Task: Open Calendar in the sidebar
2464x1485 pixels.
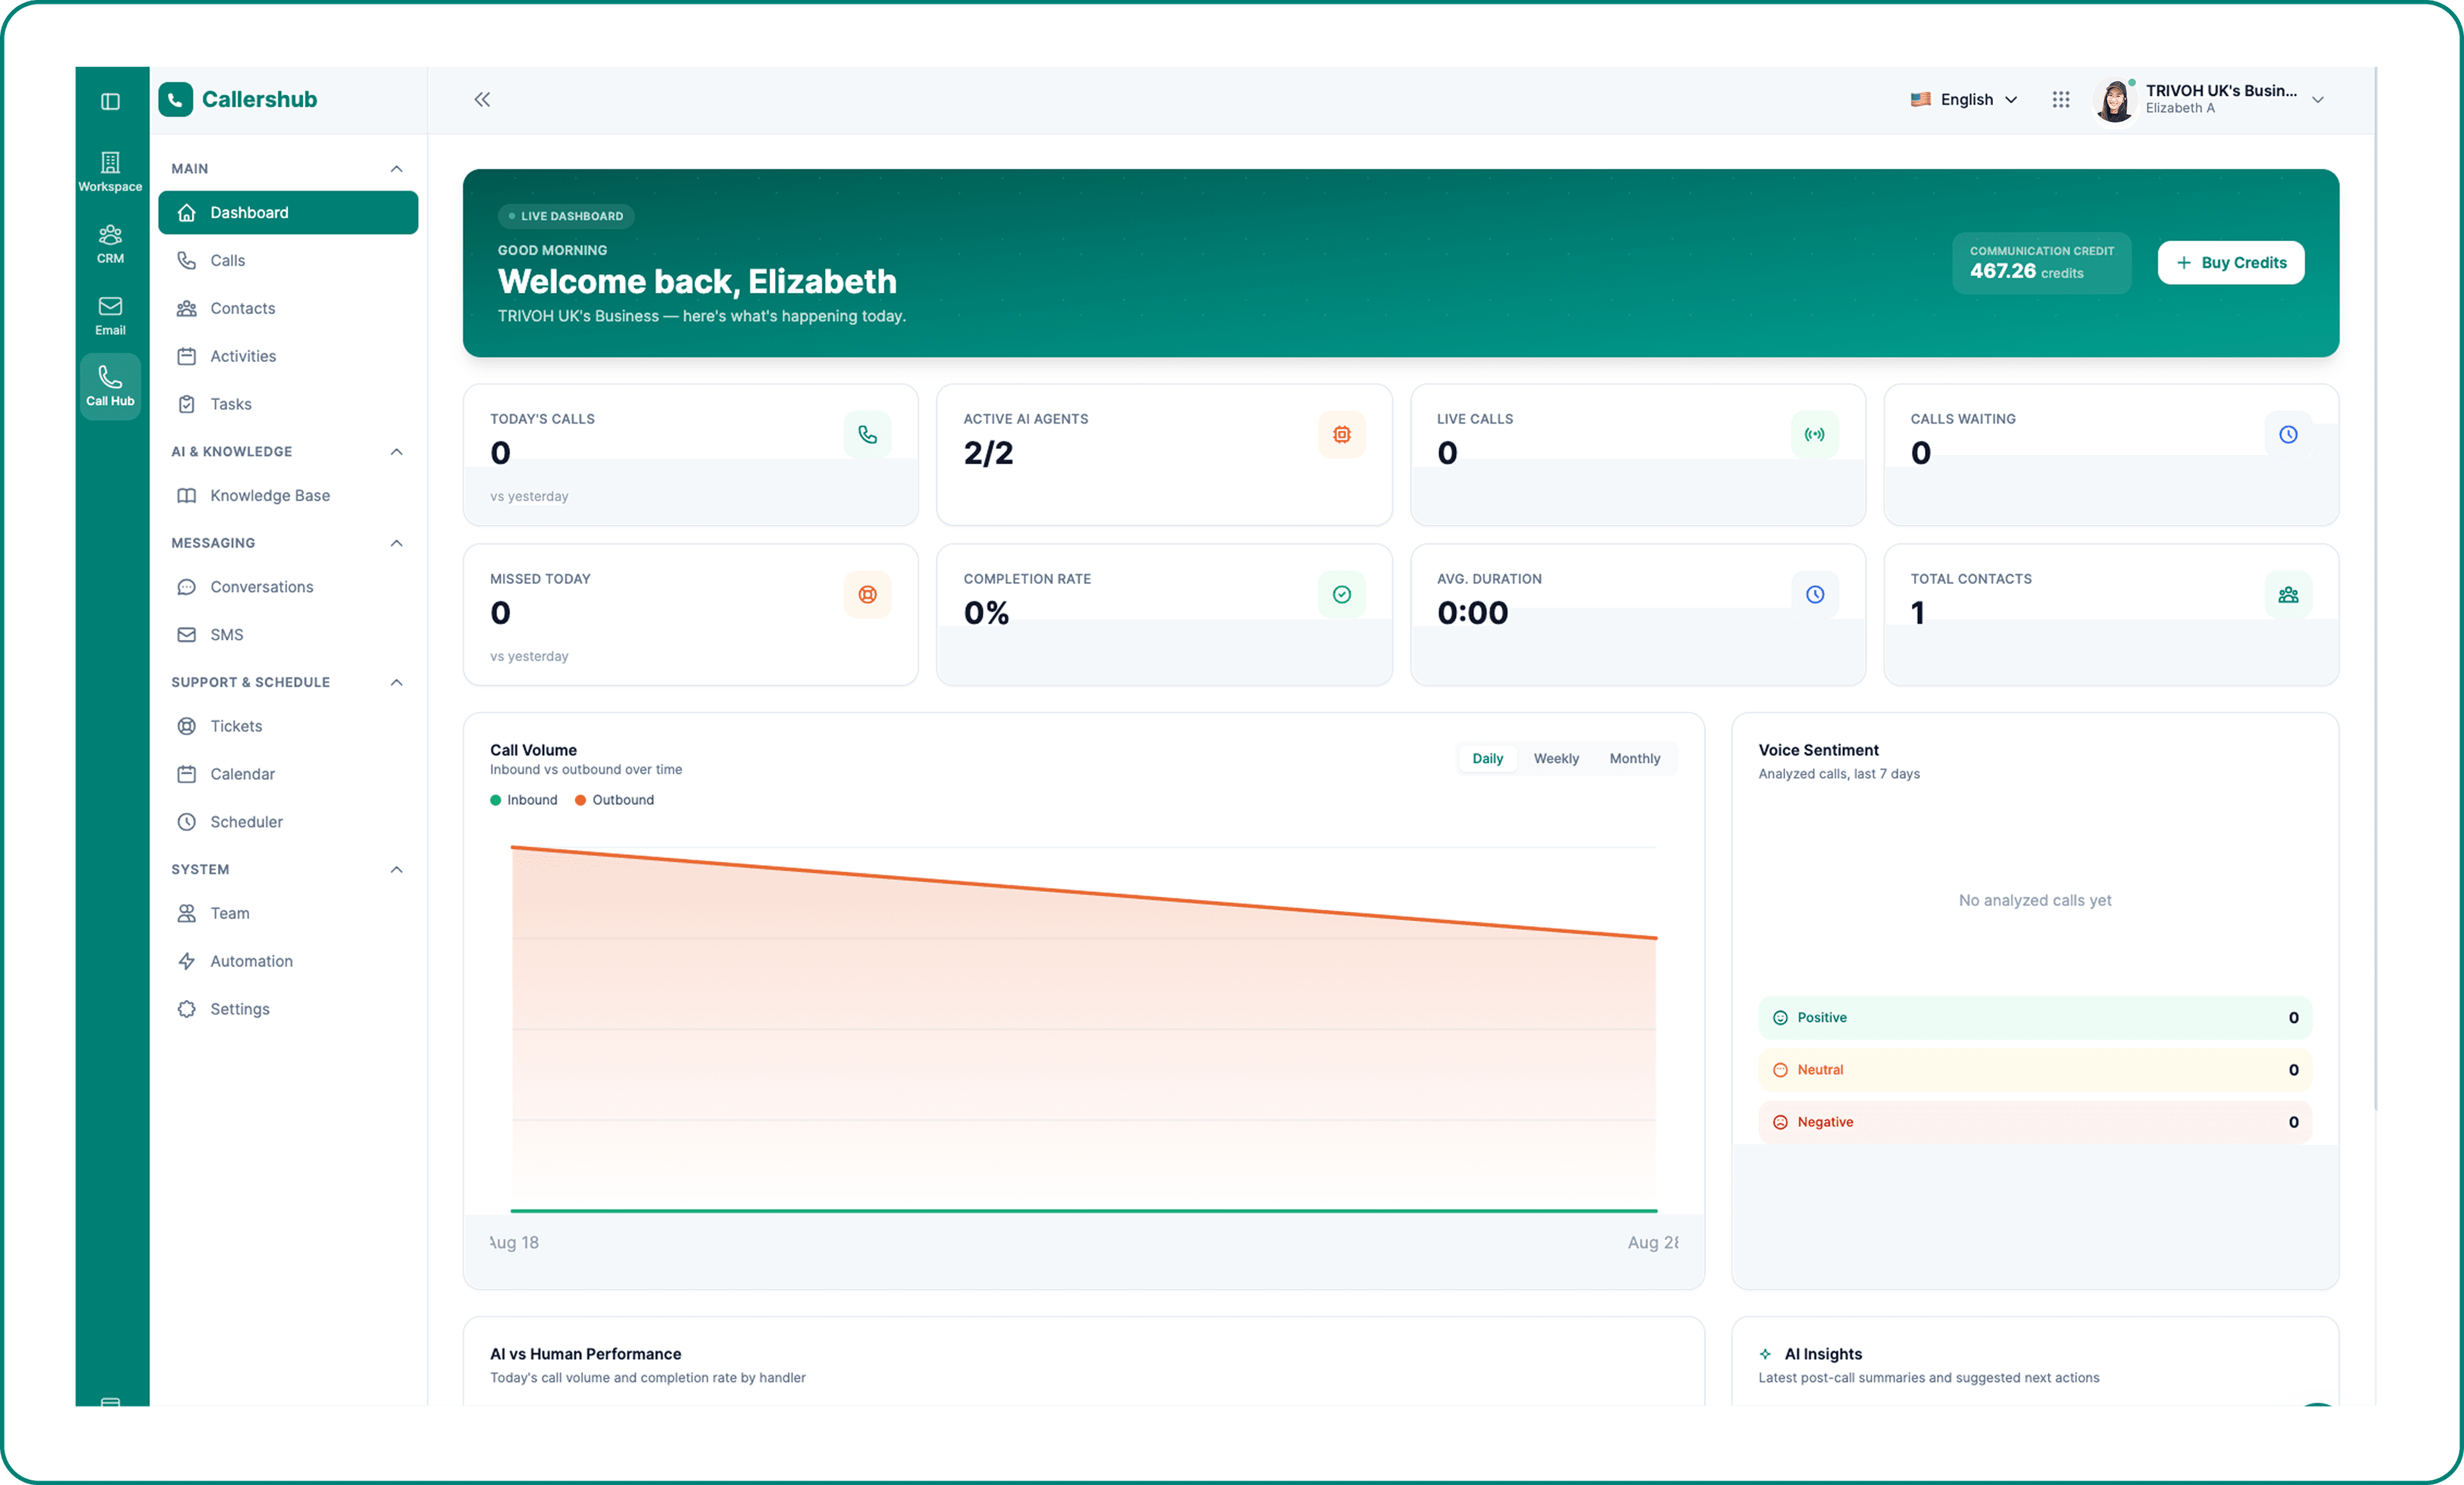Action: tap(288, 774)
